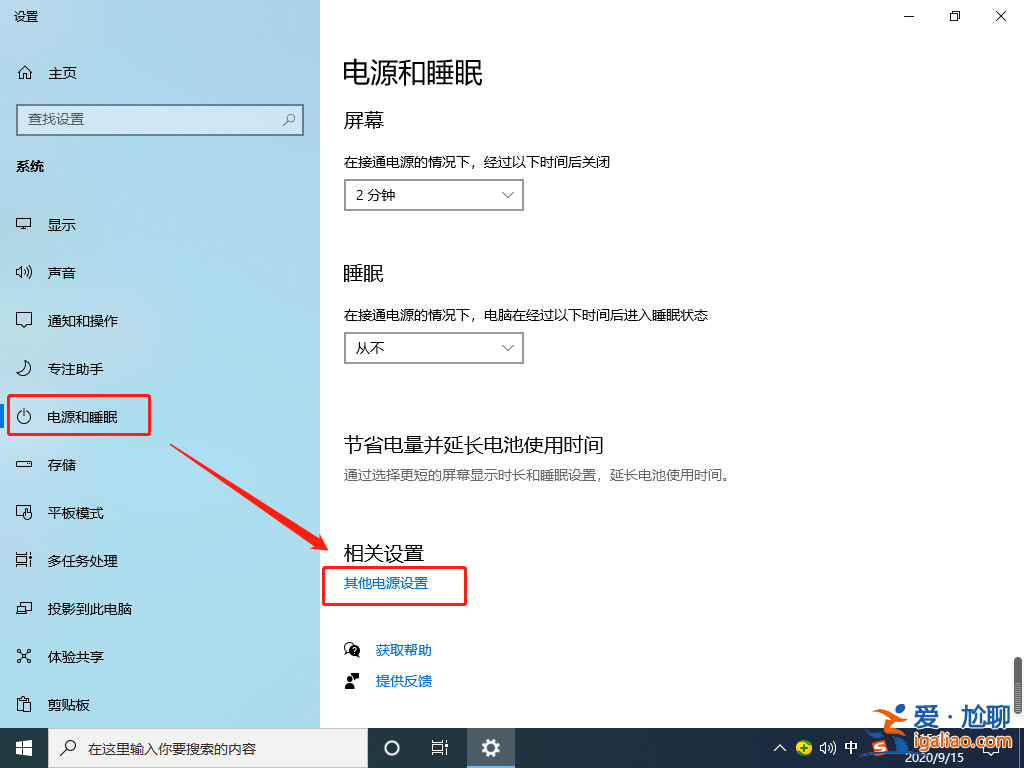Screen dimensions: 1024x768
Task: Open the sleep timeout dropdown showing 从不
Action: [433, 348]
